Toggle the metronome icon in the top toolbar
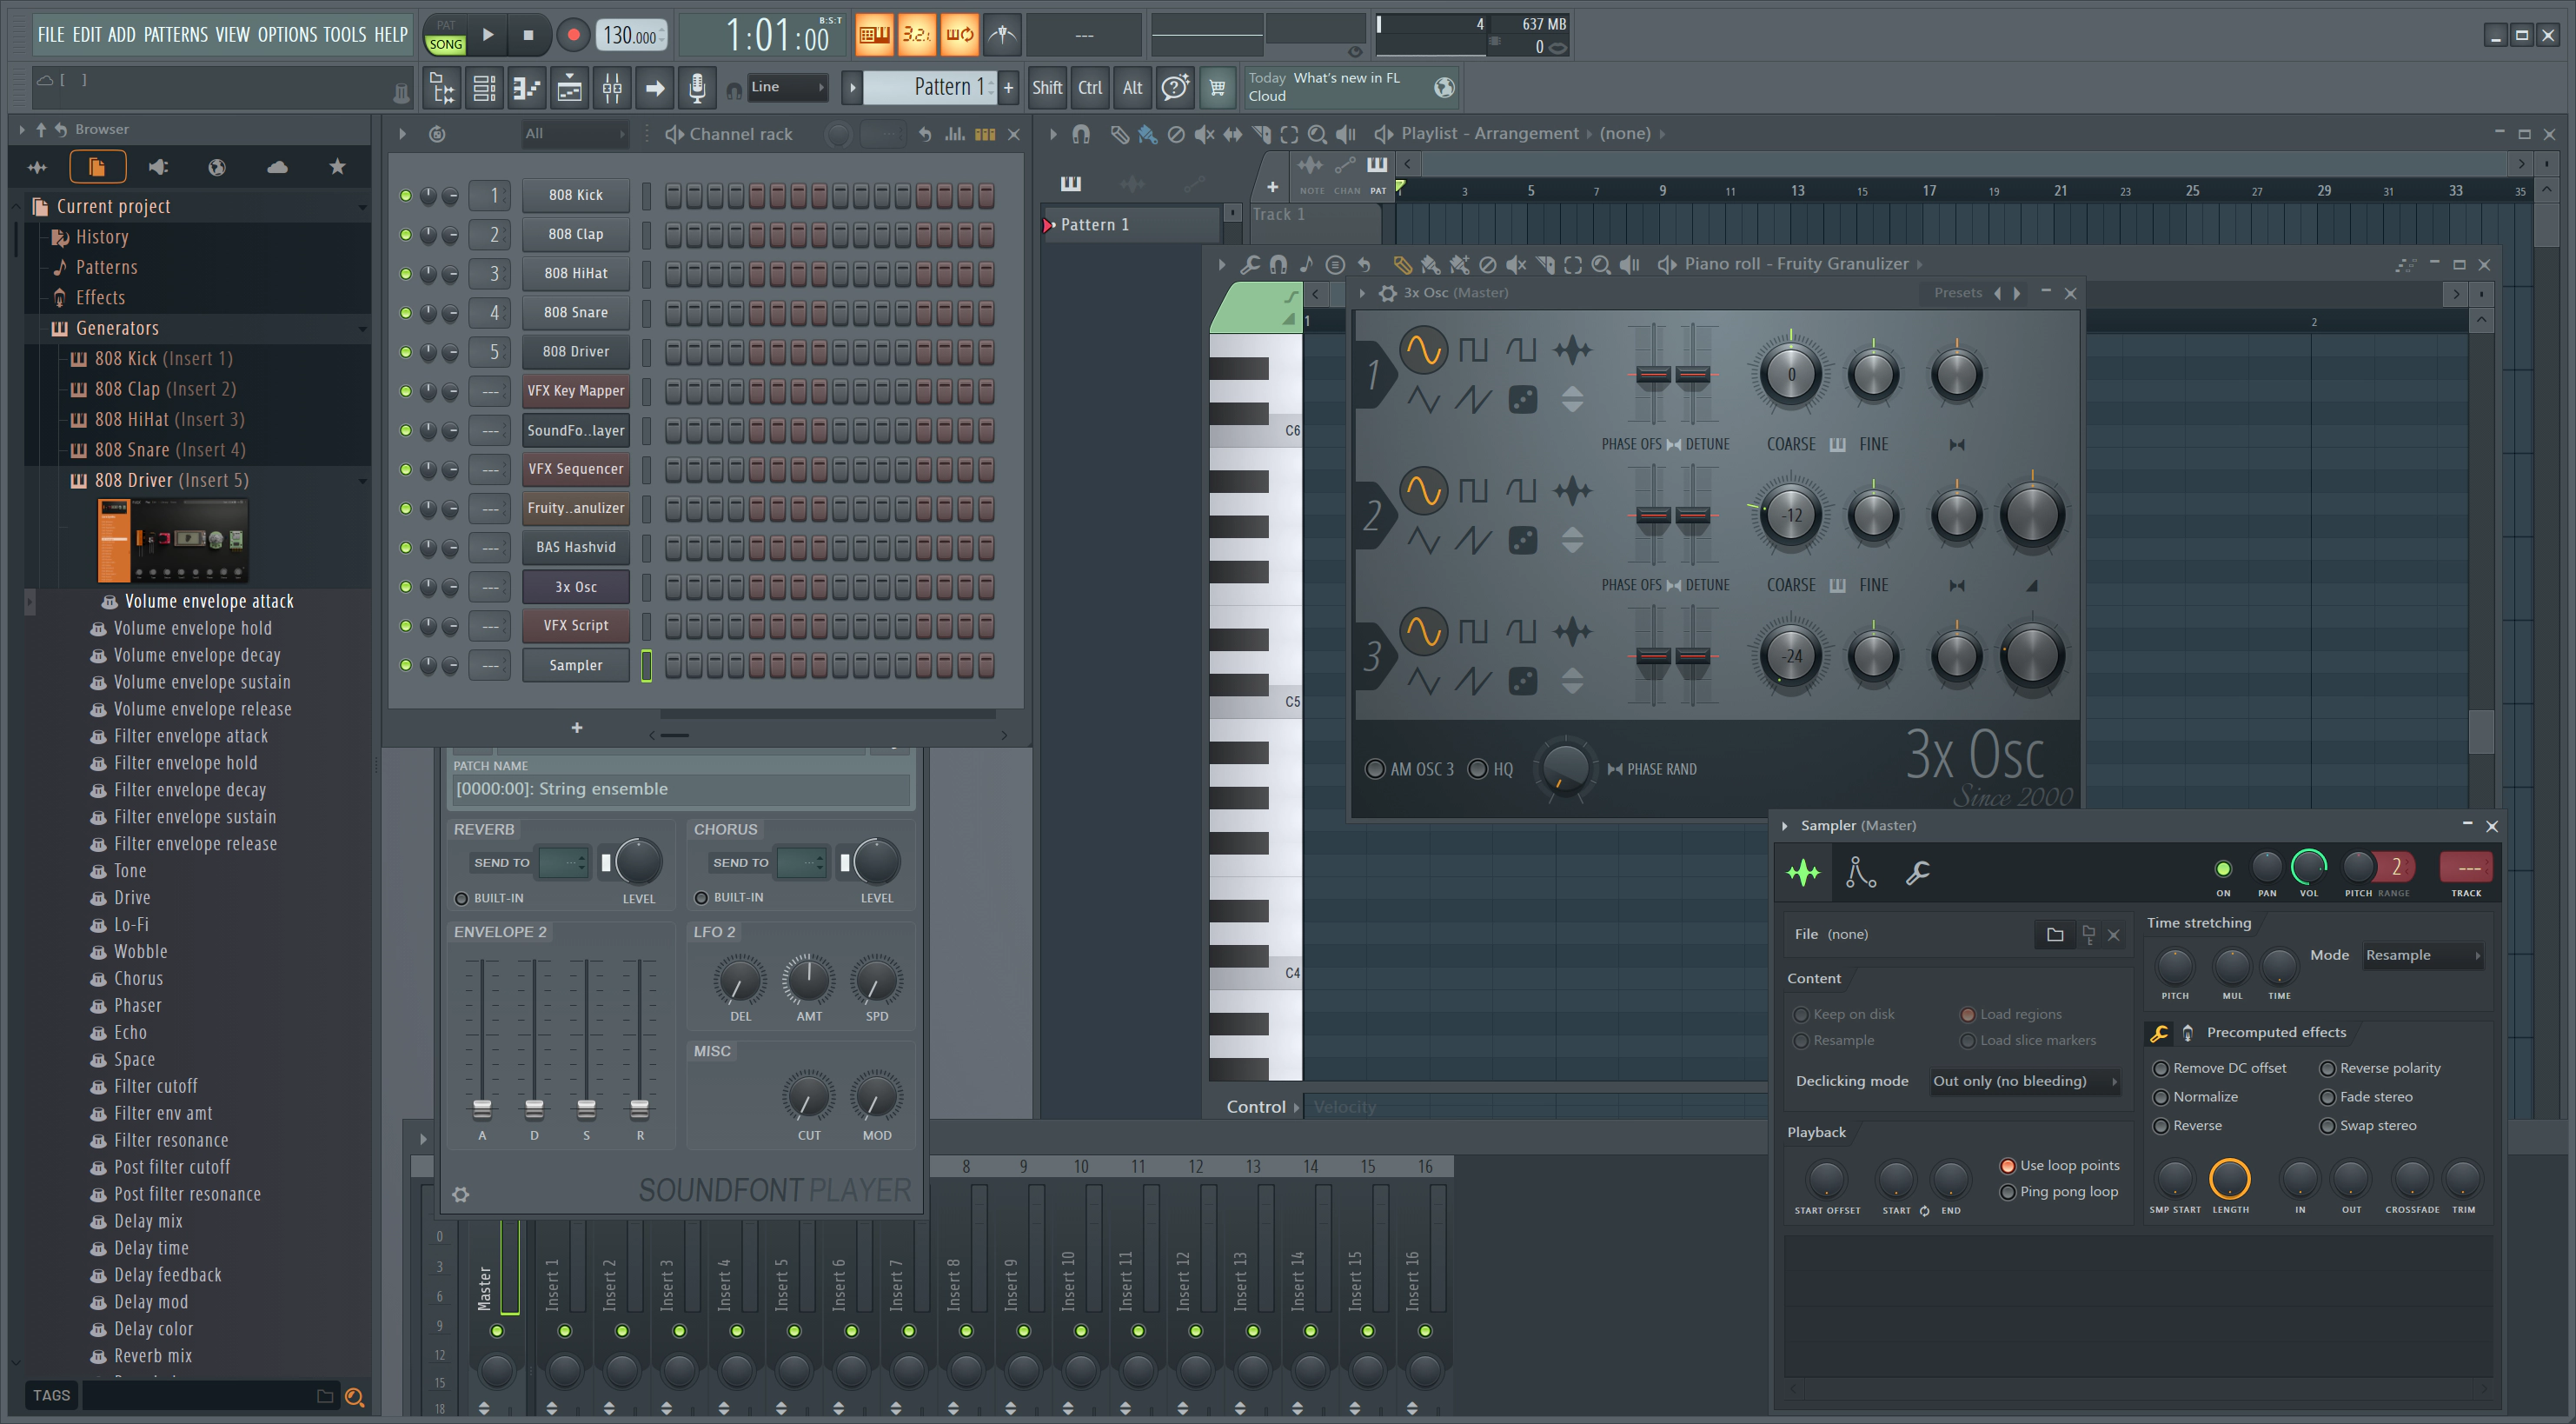The image size is (2576, 1424). click(1002, 35)
